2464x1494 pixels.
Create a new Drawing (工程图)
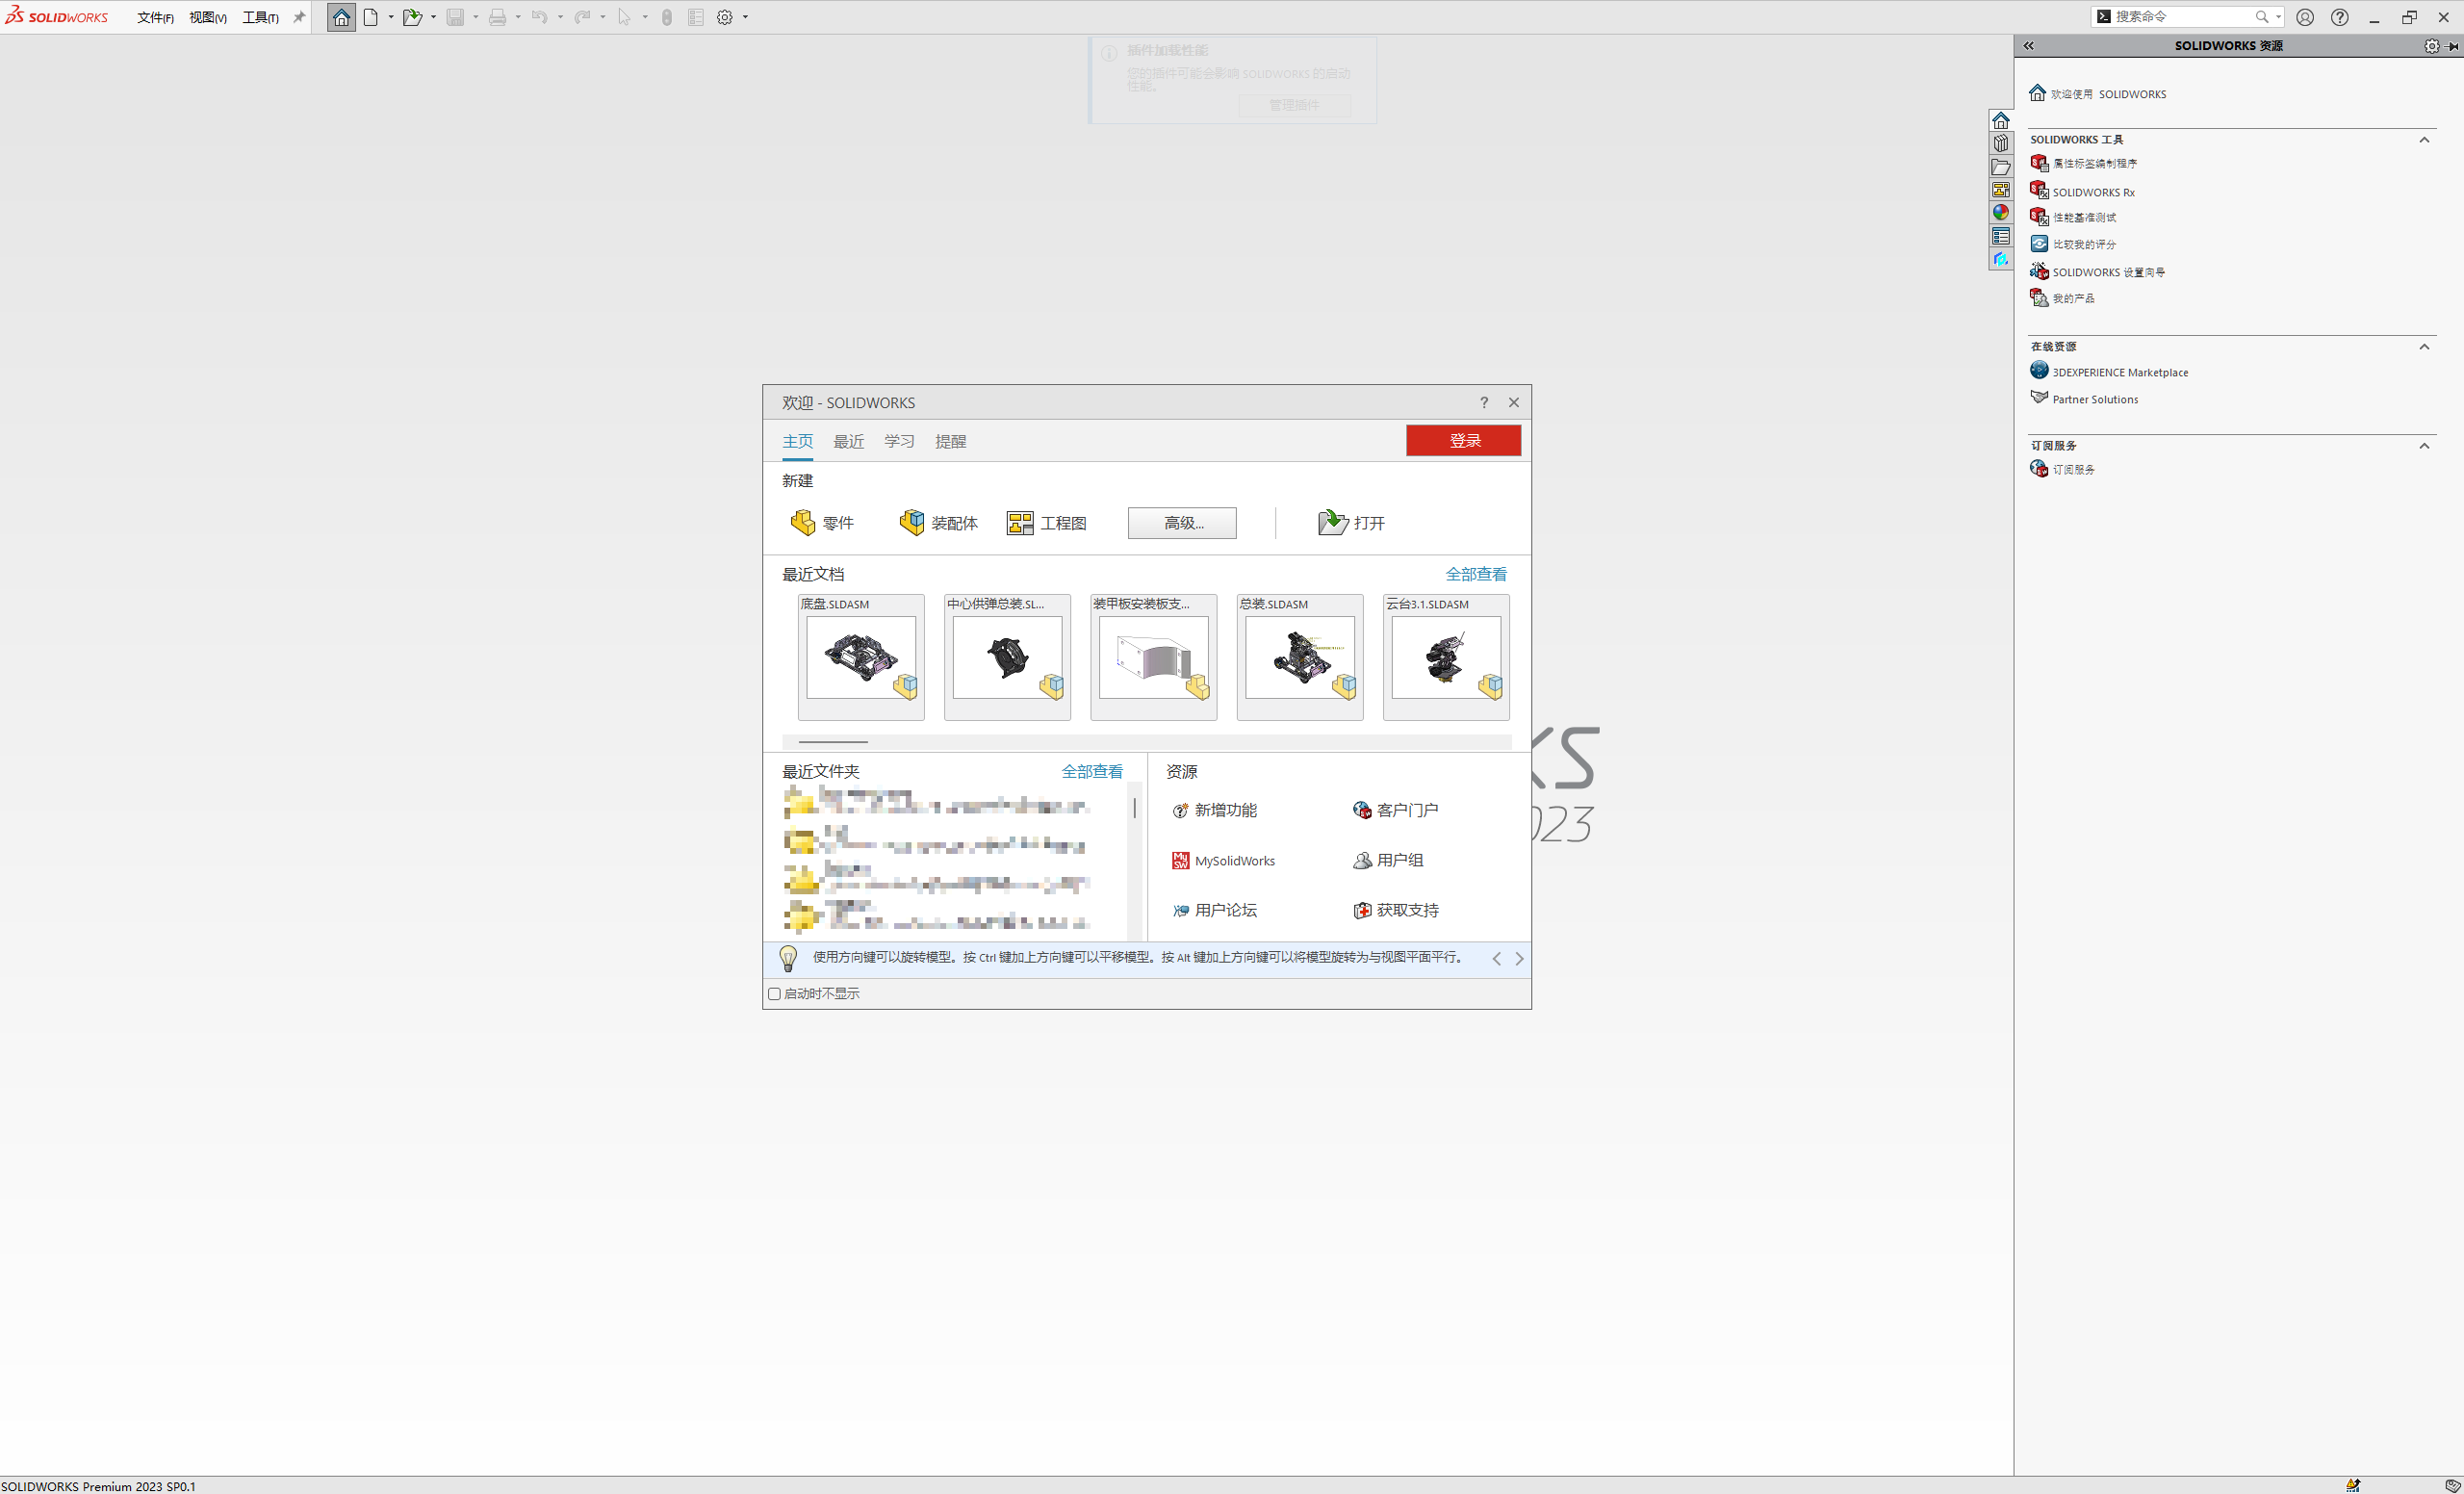1046,523
